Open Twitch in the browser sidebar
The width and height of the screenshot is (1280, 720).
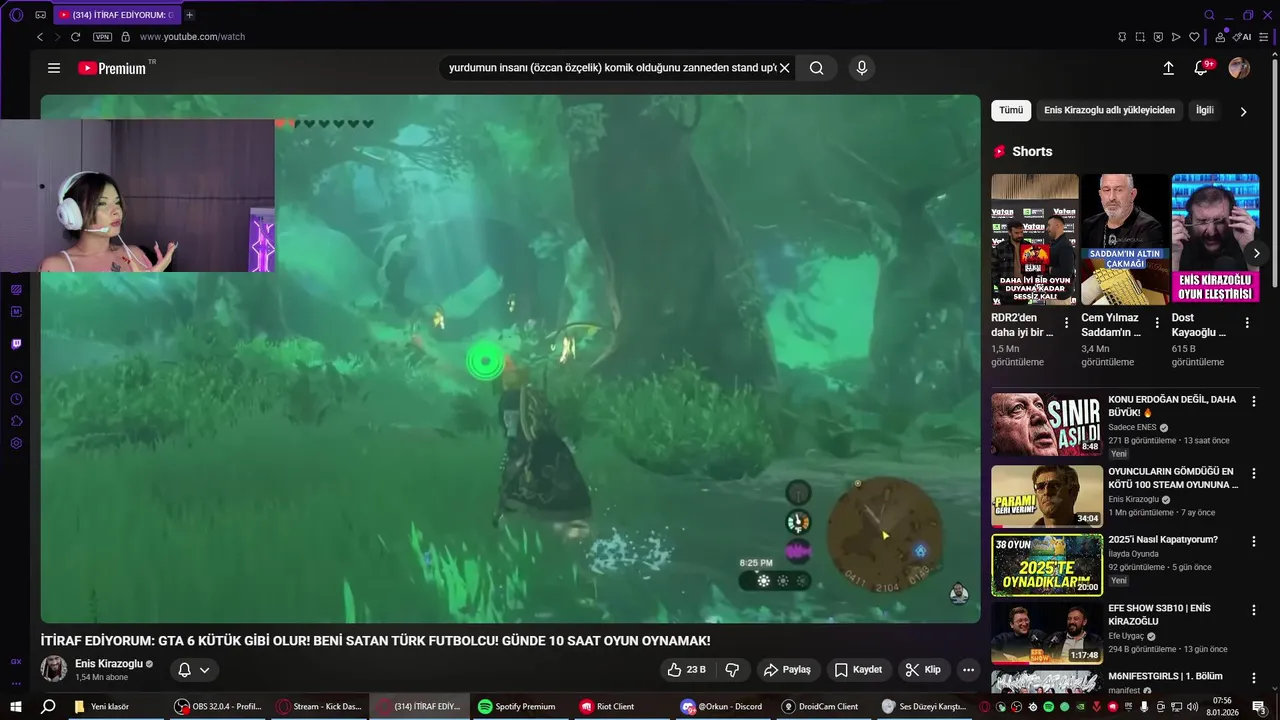click(16, 344)
